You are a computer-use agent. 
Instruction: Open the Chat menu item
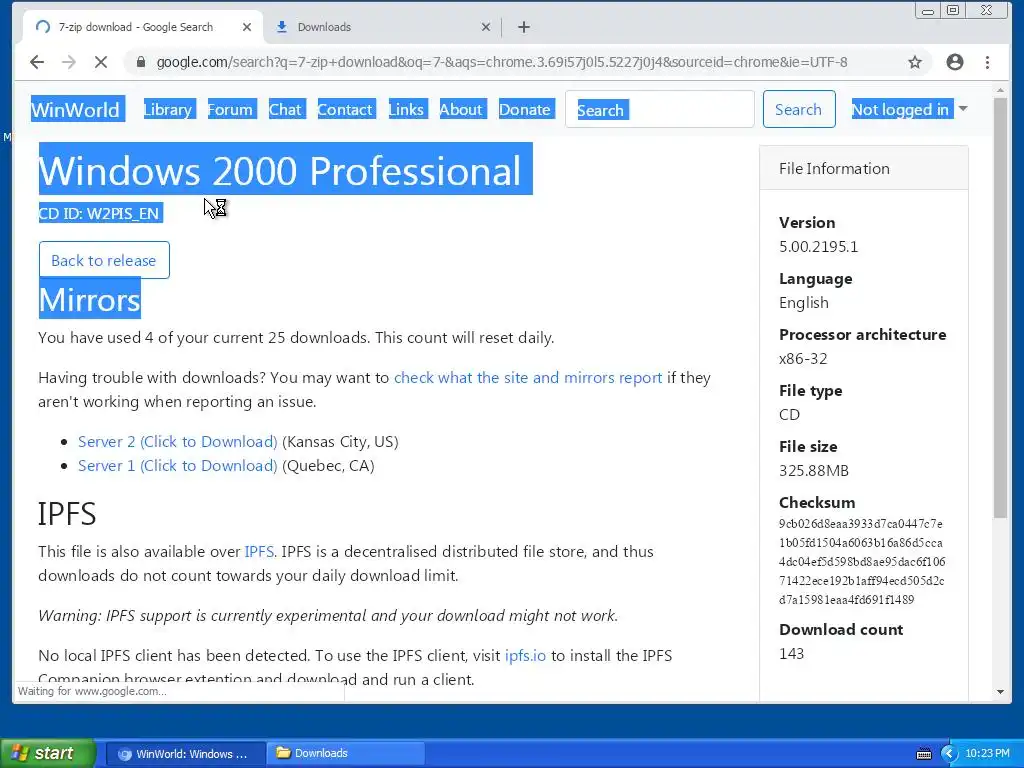click(x=285, y=109)
